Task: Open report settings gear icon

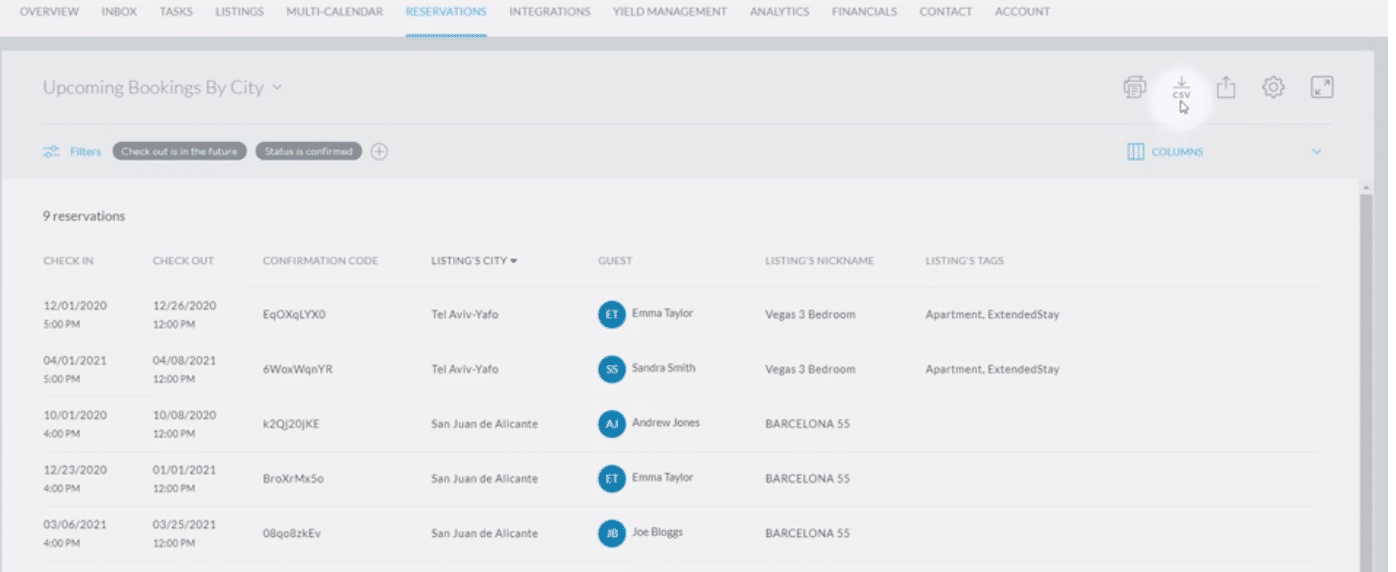Action: 1272,88
